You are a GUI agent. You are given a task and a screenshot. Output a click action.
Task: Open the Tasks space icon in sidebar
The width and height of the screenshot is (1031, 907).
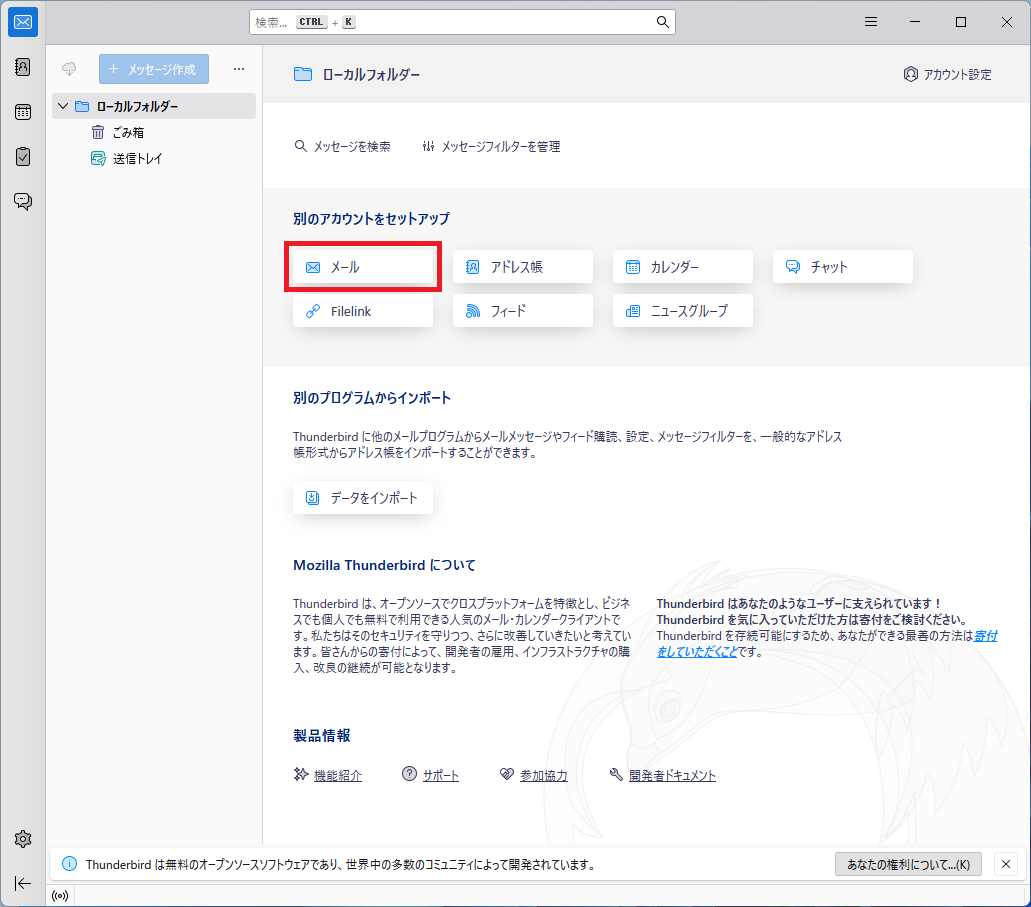[x=23, y=157]
